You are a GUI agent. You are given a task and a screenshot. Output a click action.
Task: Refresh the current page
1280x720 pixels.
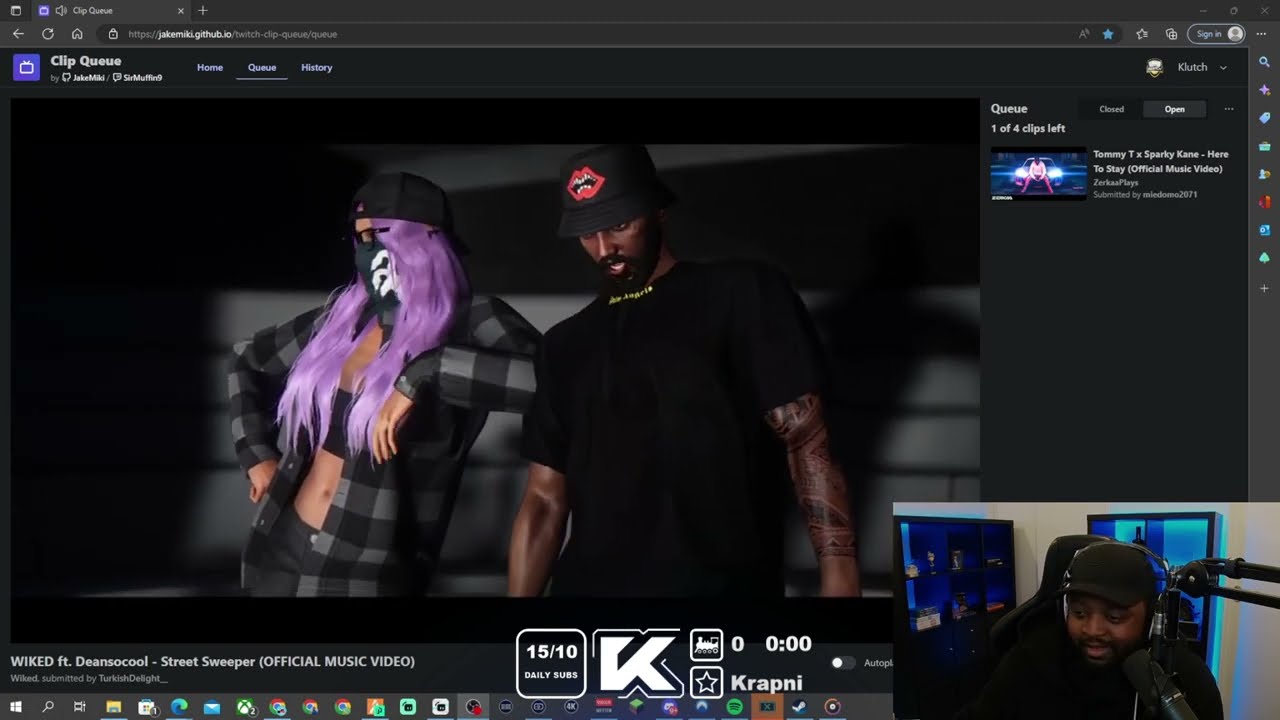point(47,34)
